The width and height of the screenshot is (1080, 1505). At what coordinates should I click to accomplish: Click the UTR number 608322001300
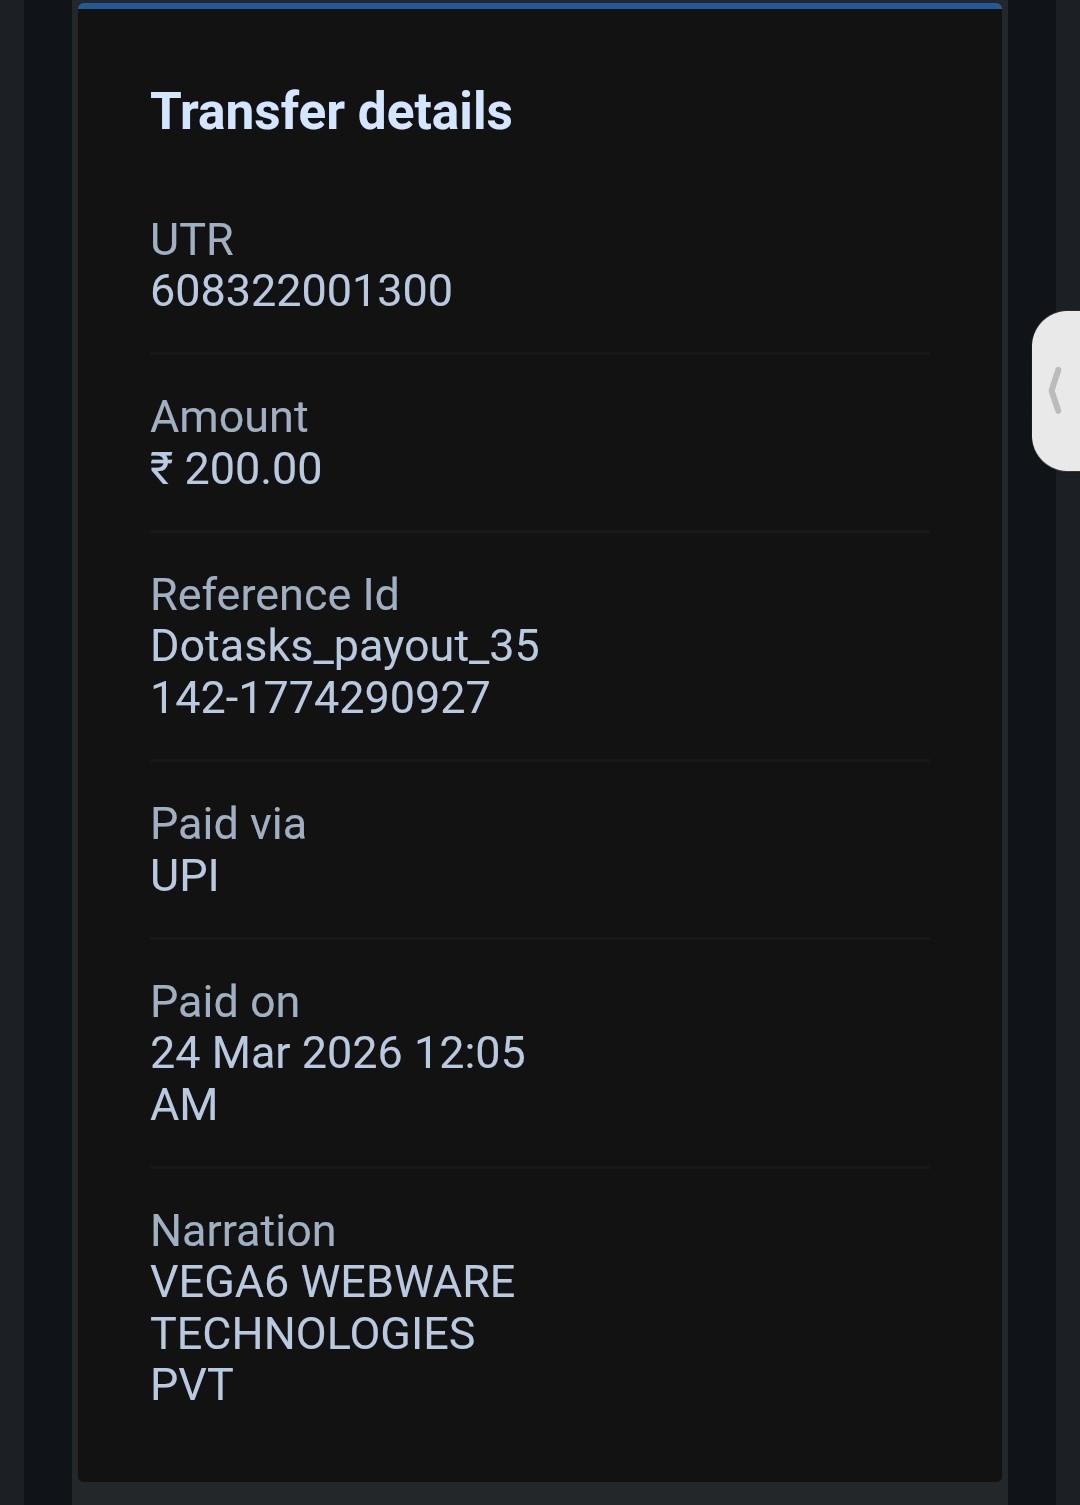point(301,291)
